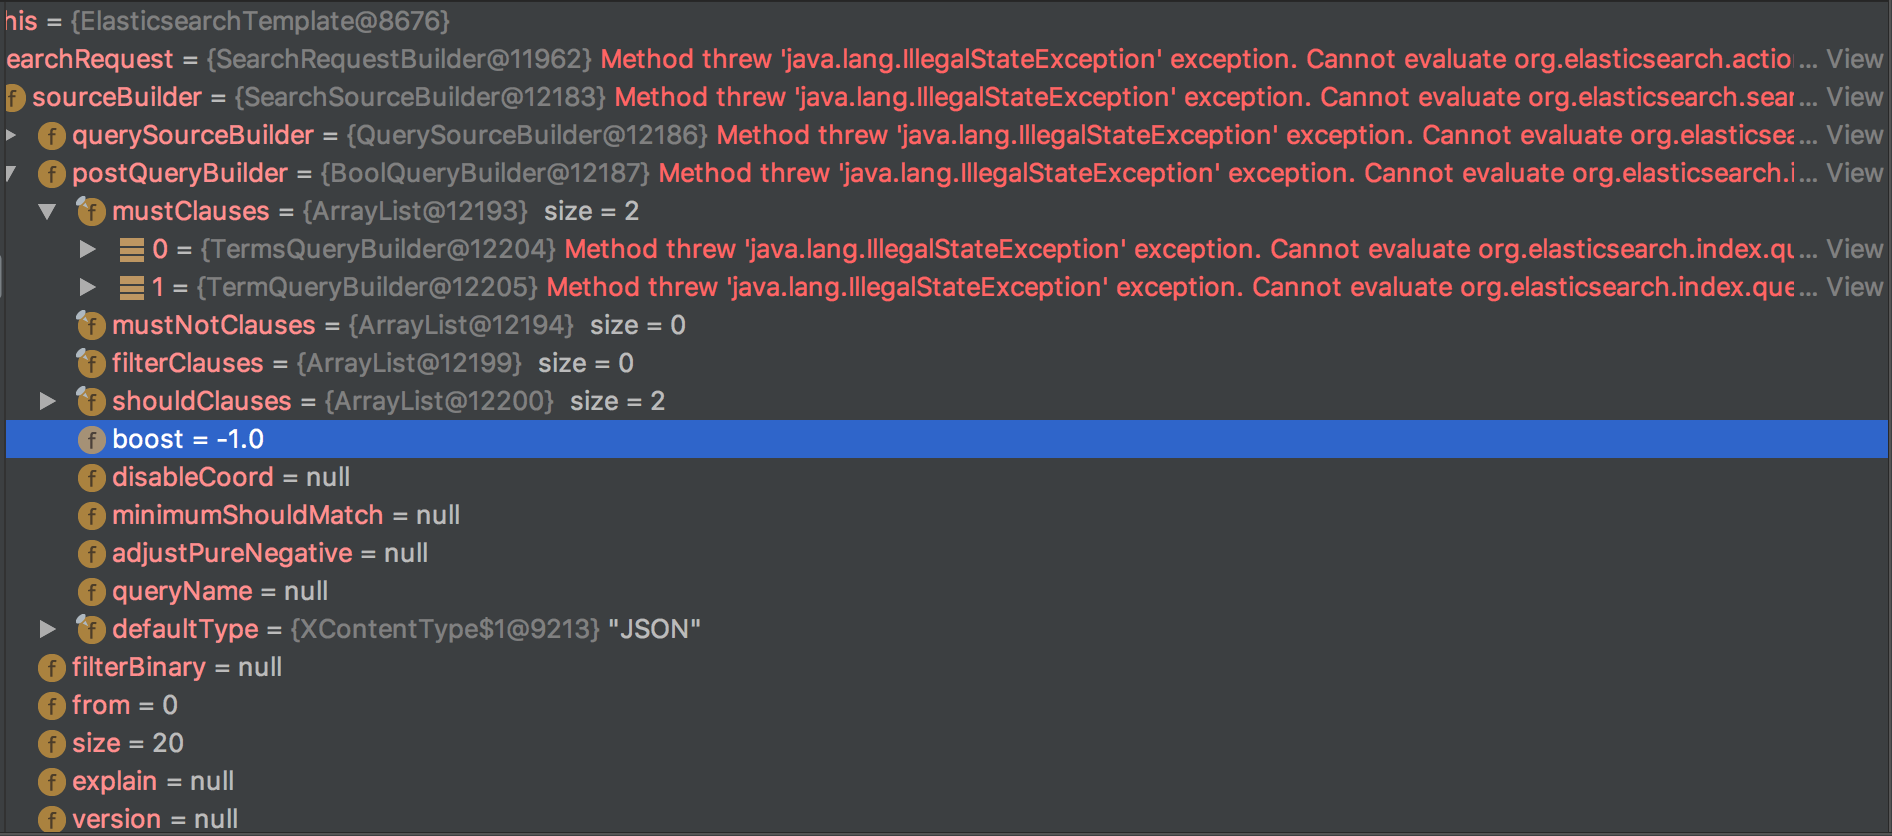1892x836 pixels.
Task: Collapse the mustClauses tree node
Action: point(47,211)
